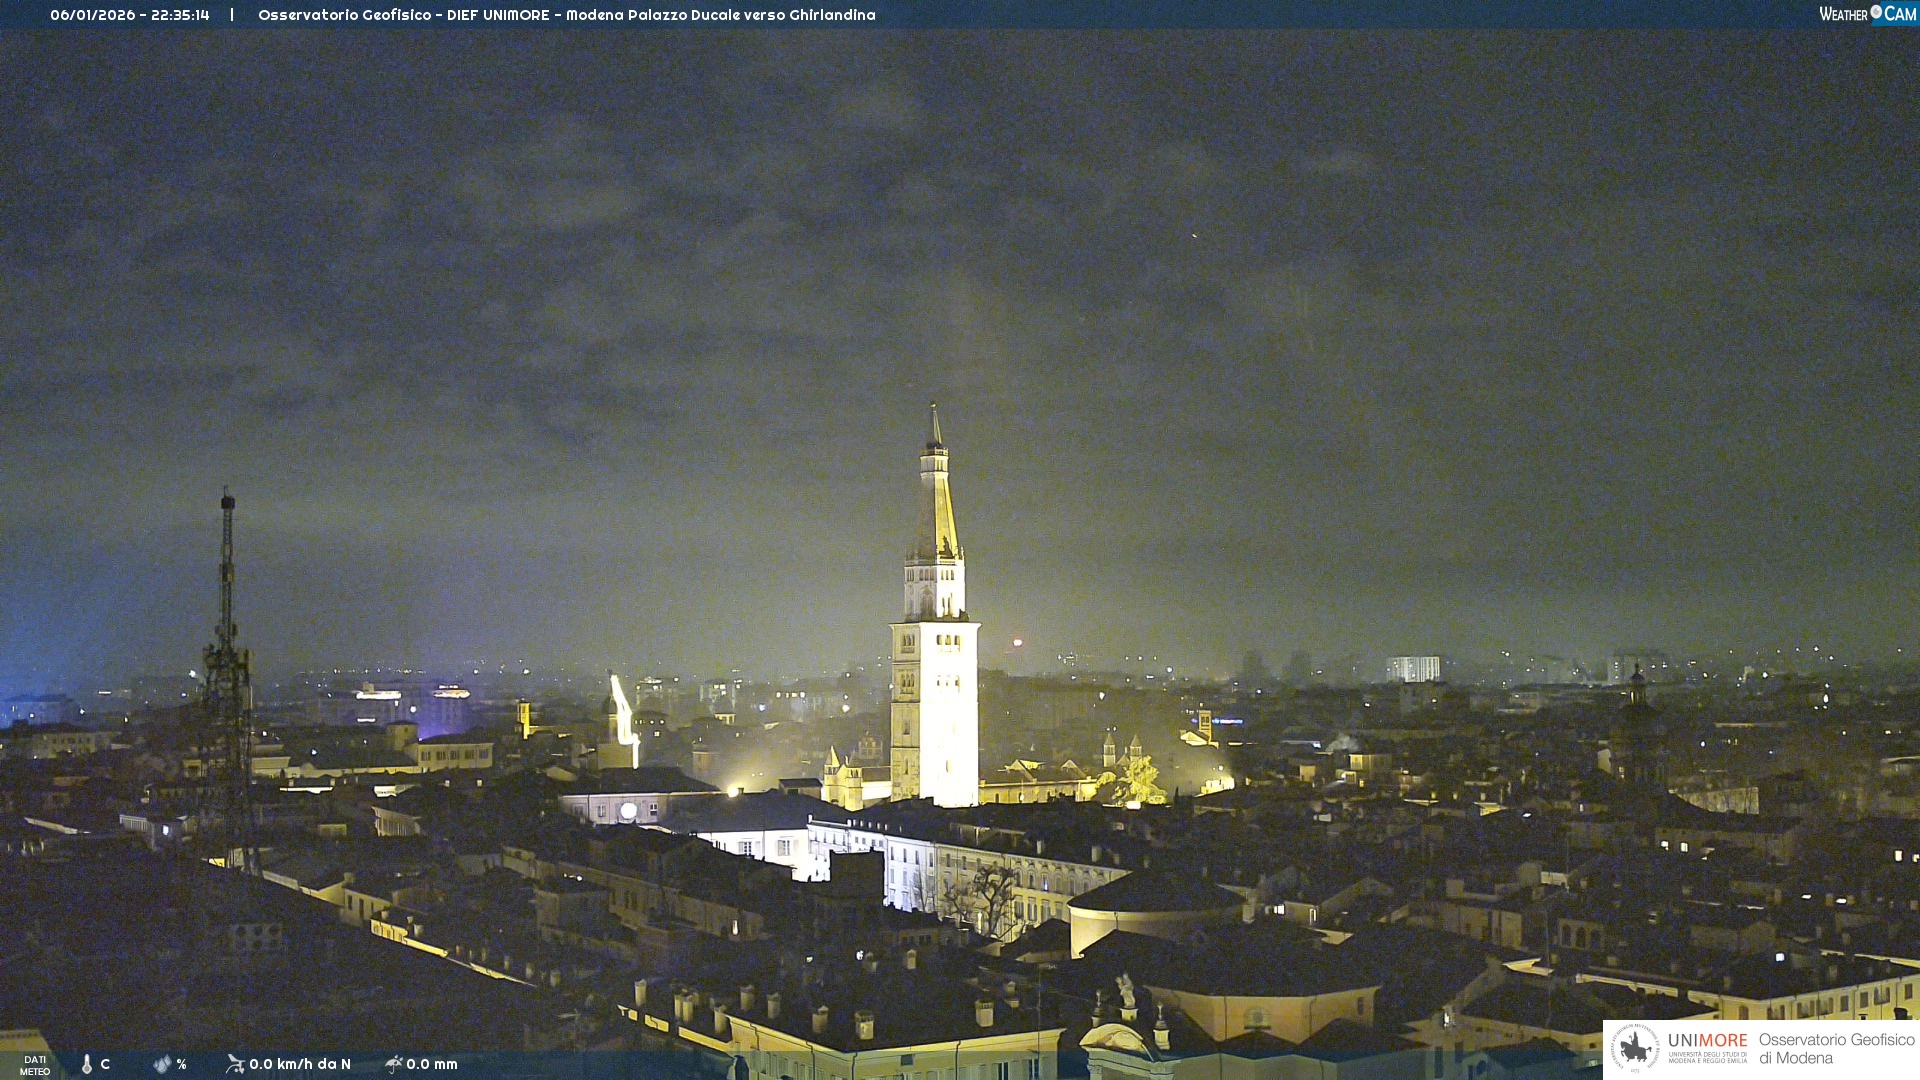Click the 0.0 mm rainfall reading

(432, 1064)
